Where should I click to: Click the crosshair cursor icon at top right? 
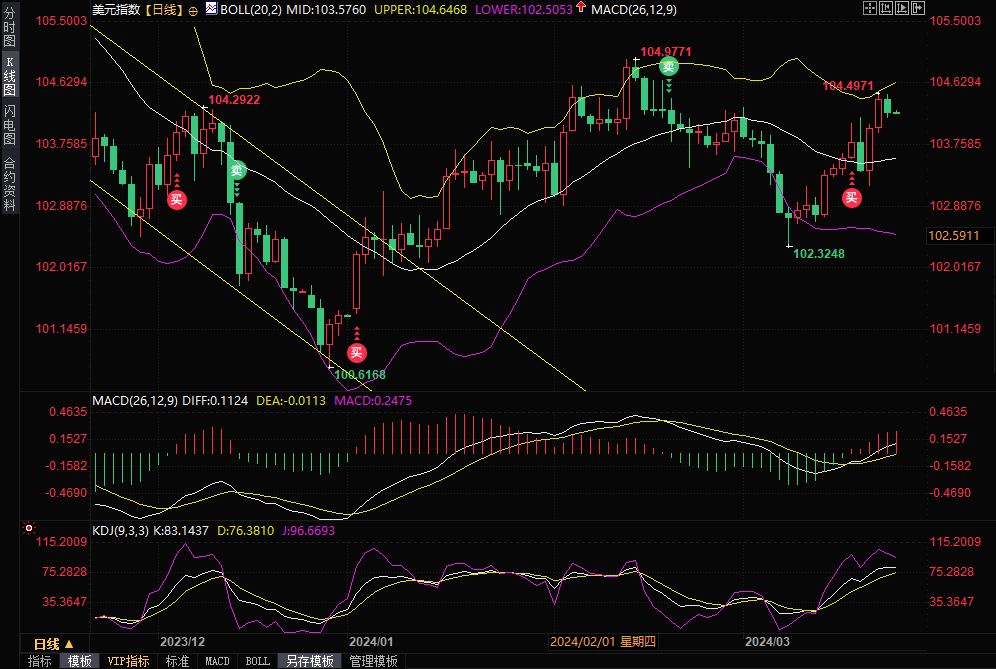(868, 8)
